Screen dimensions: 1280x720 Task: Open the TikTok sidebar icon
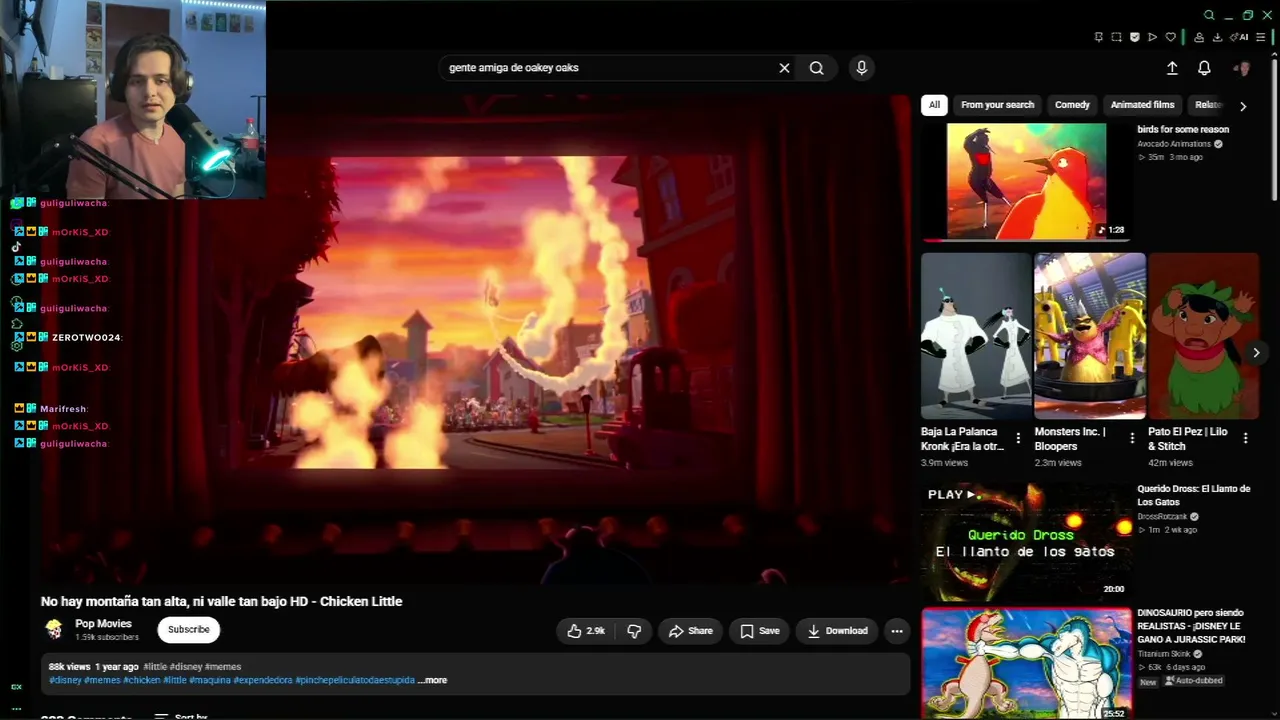pos(16,247)
